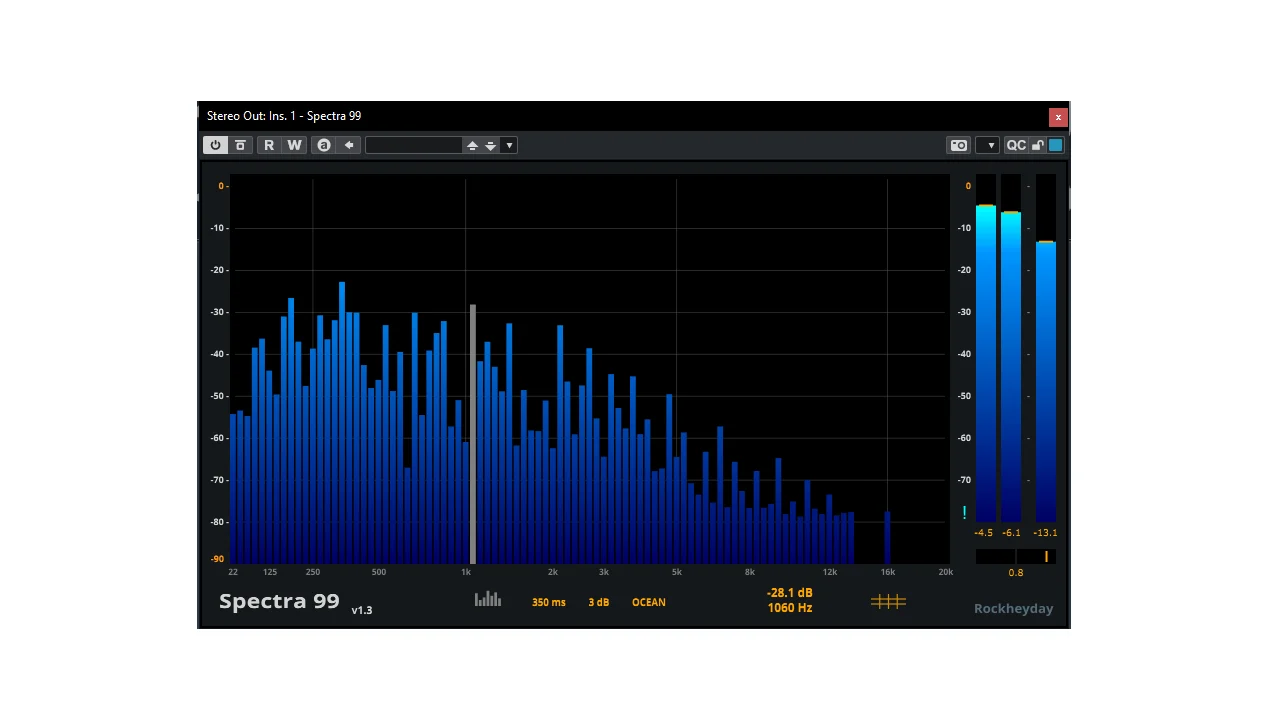Click the 20k frequency axis label
The height and width of the screenshot is (720, 1280).
click(945, 572)
